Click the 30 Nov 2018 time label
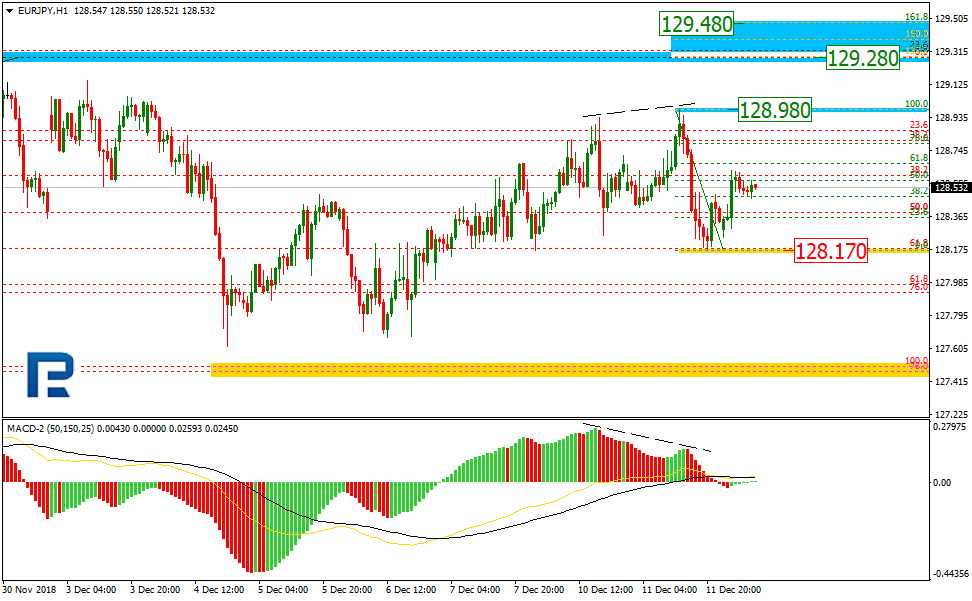The width and height of the screenshot is (972, 601). pos(29,589)
